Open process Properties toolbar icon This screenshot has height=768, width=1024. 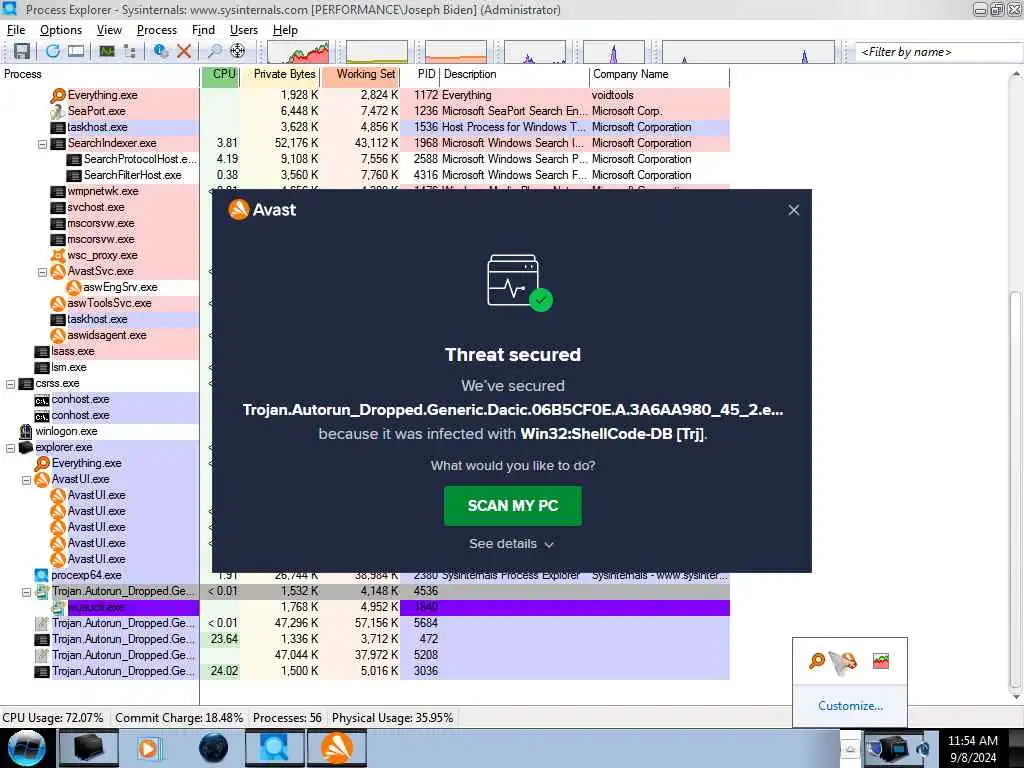[x=160, y=51]
